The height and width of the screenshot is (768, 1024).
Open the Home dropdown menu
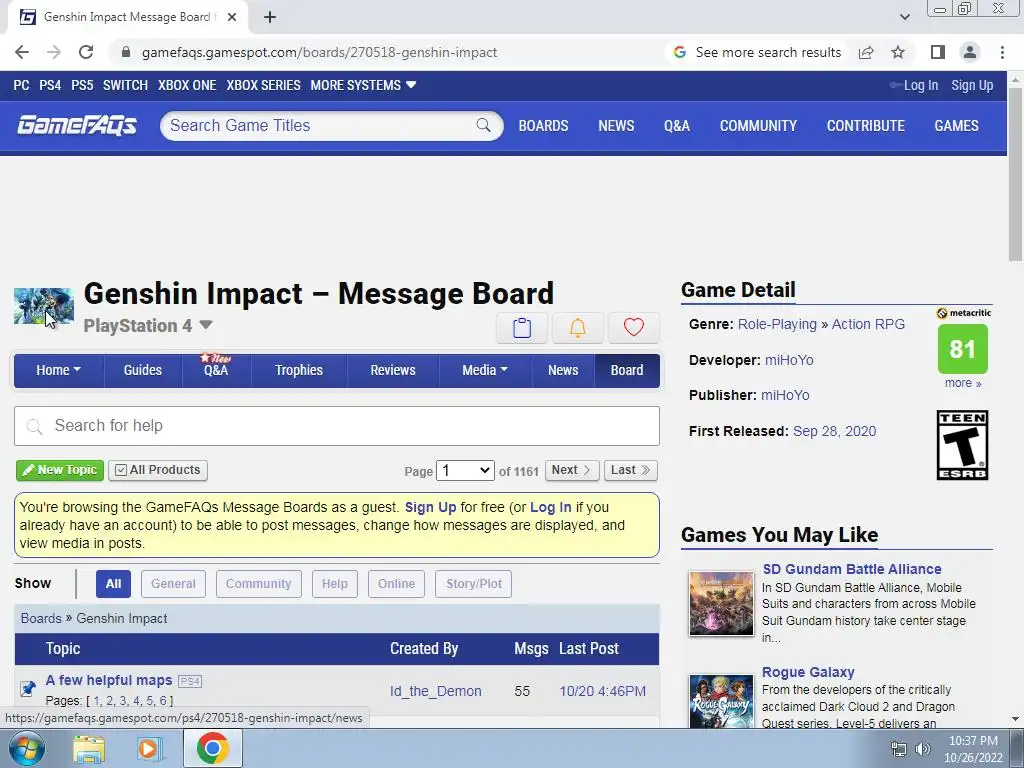coord(59,370)
